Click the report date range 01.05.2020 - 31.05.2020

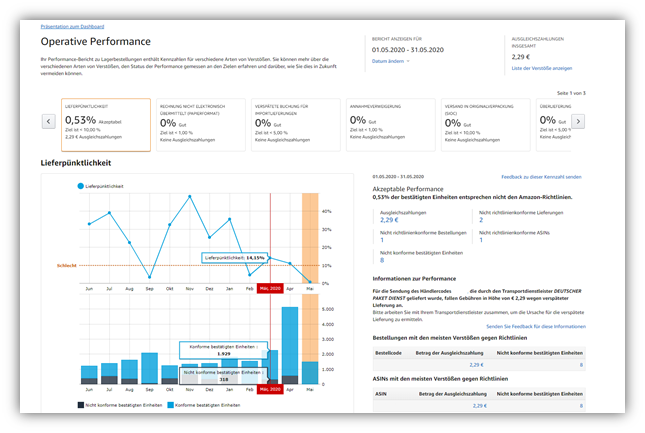coord(408,50)
